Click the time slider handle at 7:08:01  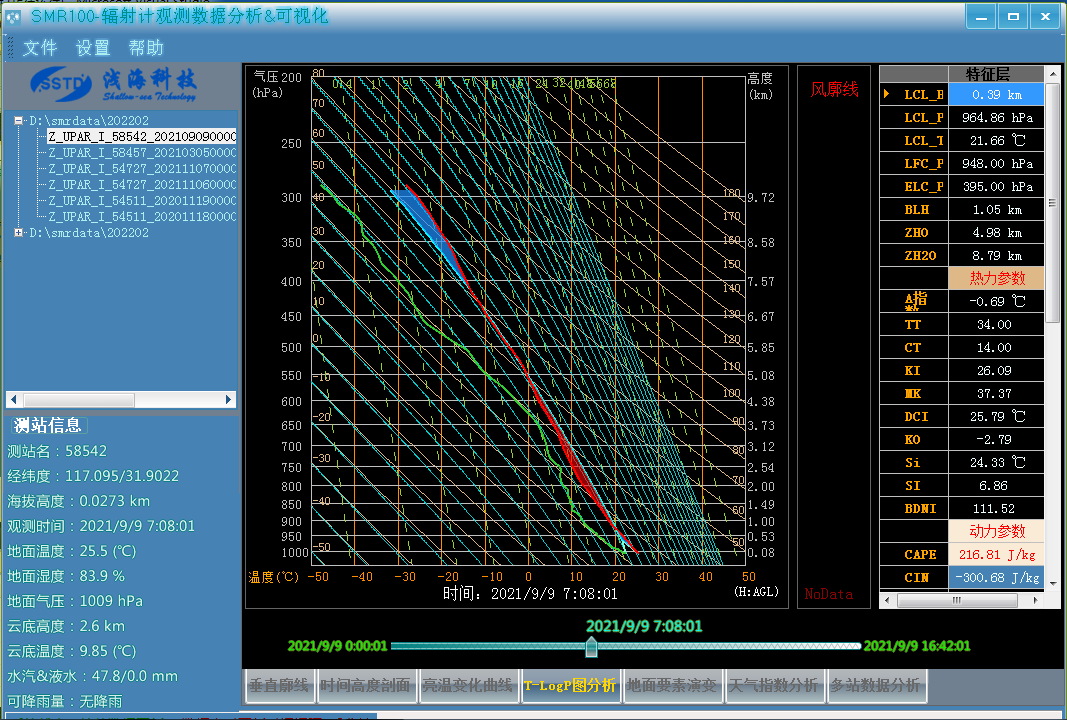pos(591,647)
